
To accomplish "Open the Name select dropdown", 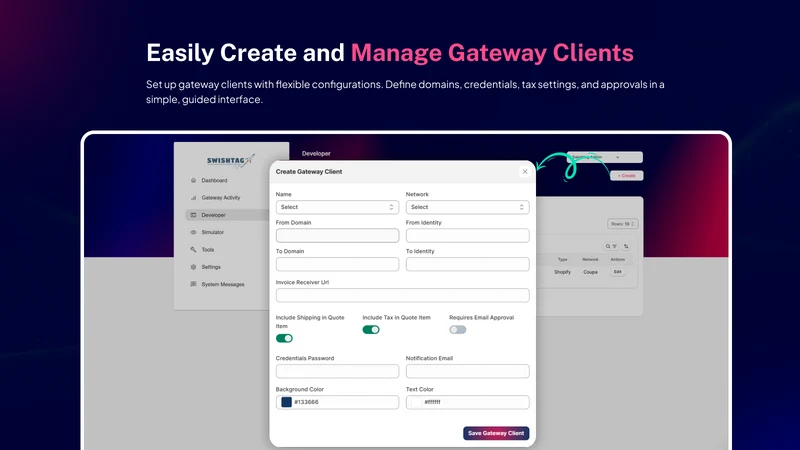I will [337, 207].
